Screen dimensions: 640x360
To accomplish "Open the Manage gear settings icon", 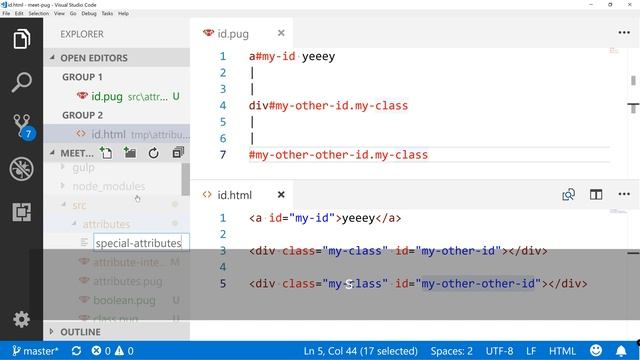I will pyautogui.click(x=21, y=319).
